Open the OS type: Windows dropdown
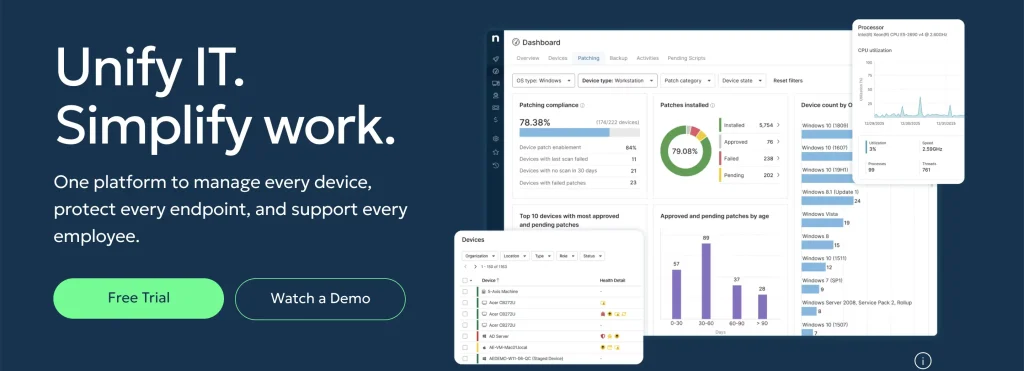Screen dimensions: 1024x371 (x=543, y=80)
